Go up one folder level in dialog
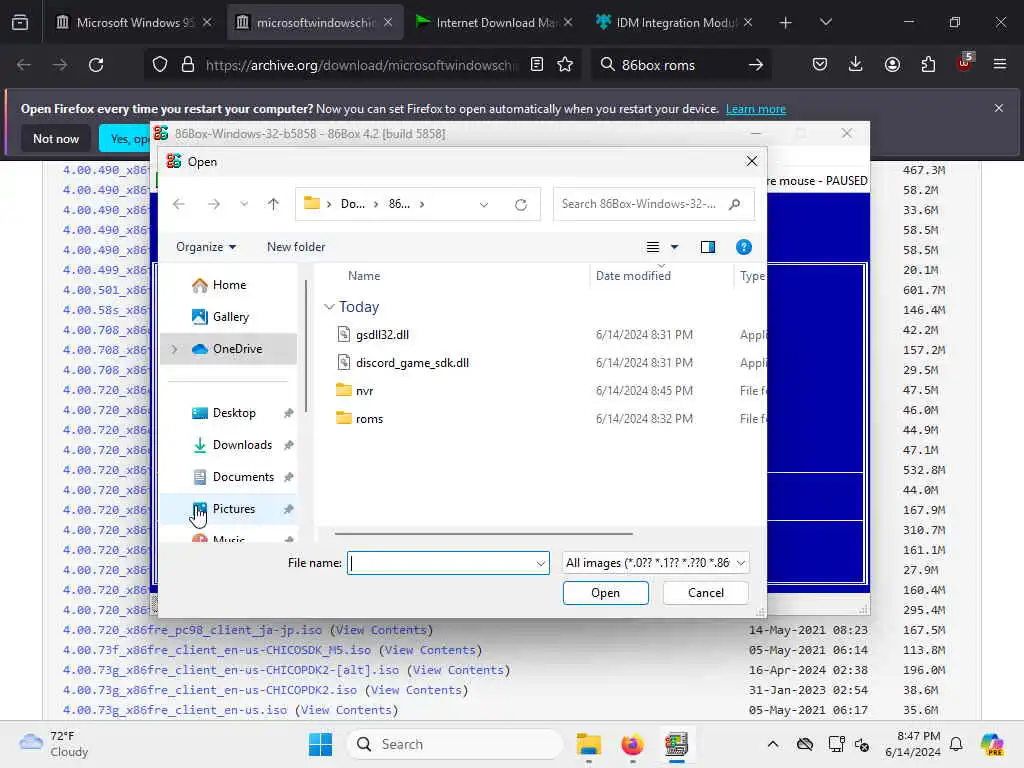The width and height of the screenshot is (1024, 768). [x=273, y=204]
